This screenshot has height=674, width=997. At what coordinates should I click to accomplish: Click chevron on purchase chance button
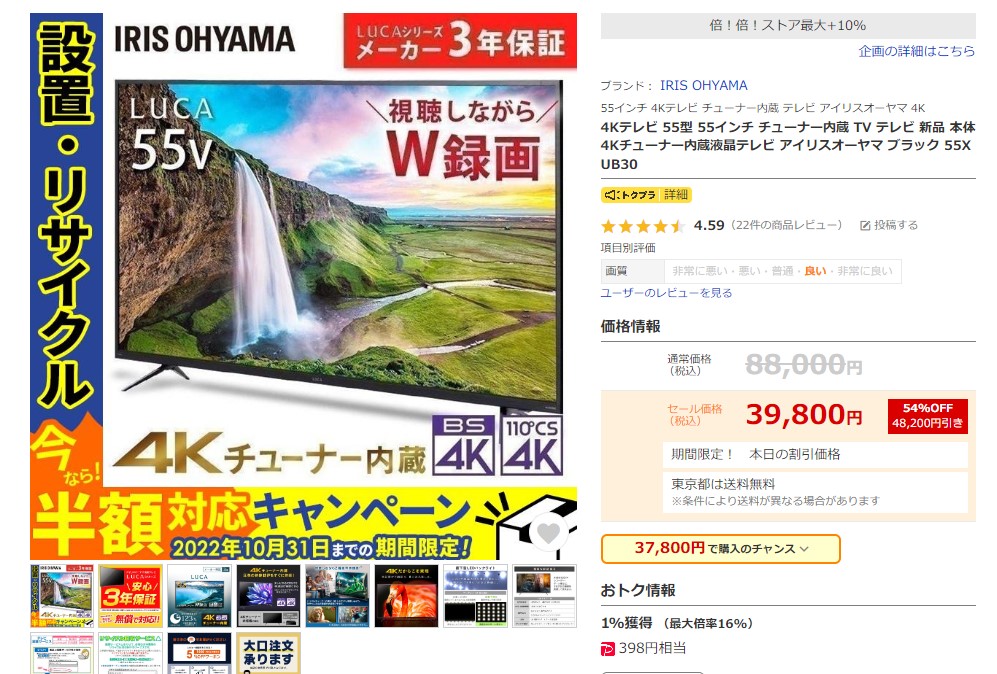click(x=804, y=549)
